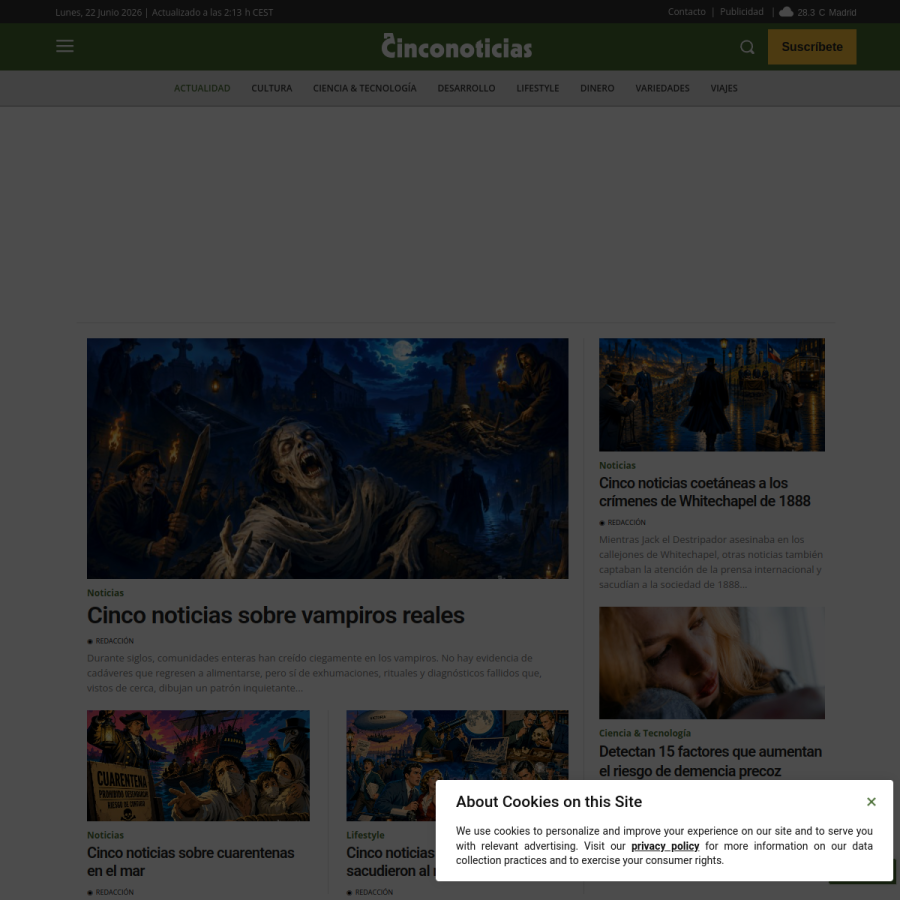Open the hamburger menu icon
This screenshot has width=900, height=900.
point(65,46)
